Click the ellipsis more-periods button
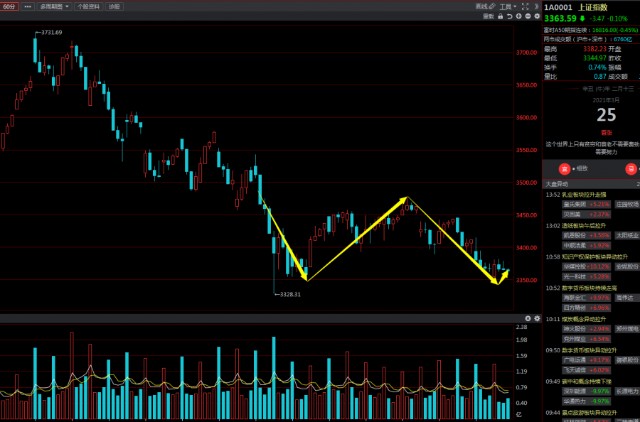Image resolution: width=640 pixels, height=422 pixels. [28, 6]
